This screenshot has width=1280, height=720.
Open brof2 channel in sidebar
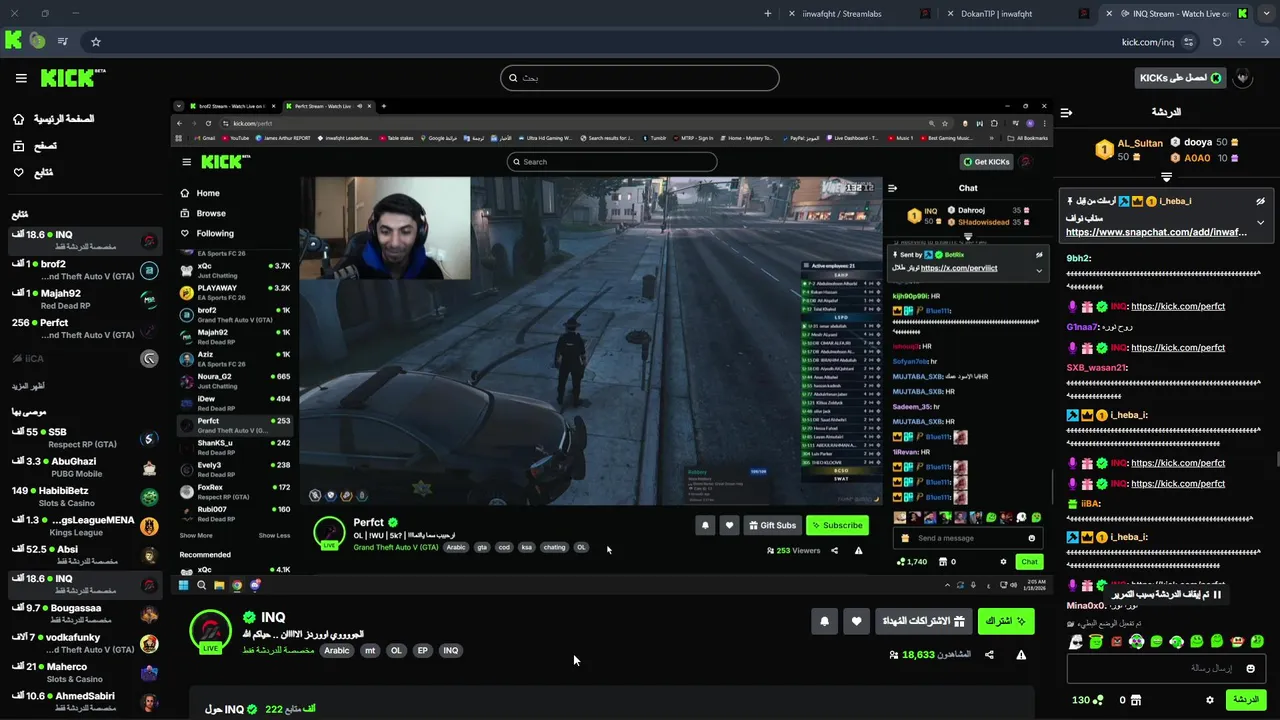pos(84,270)
